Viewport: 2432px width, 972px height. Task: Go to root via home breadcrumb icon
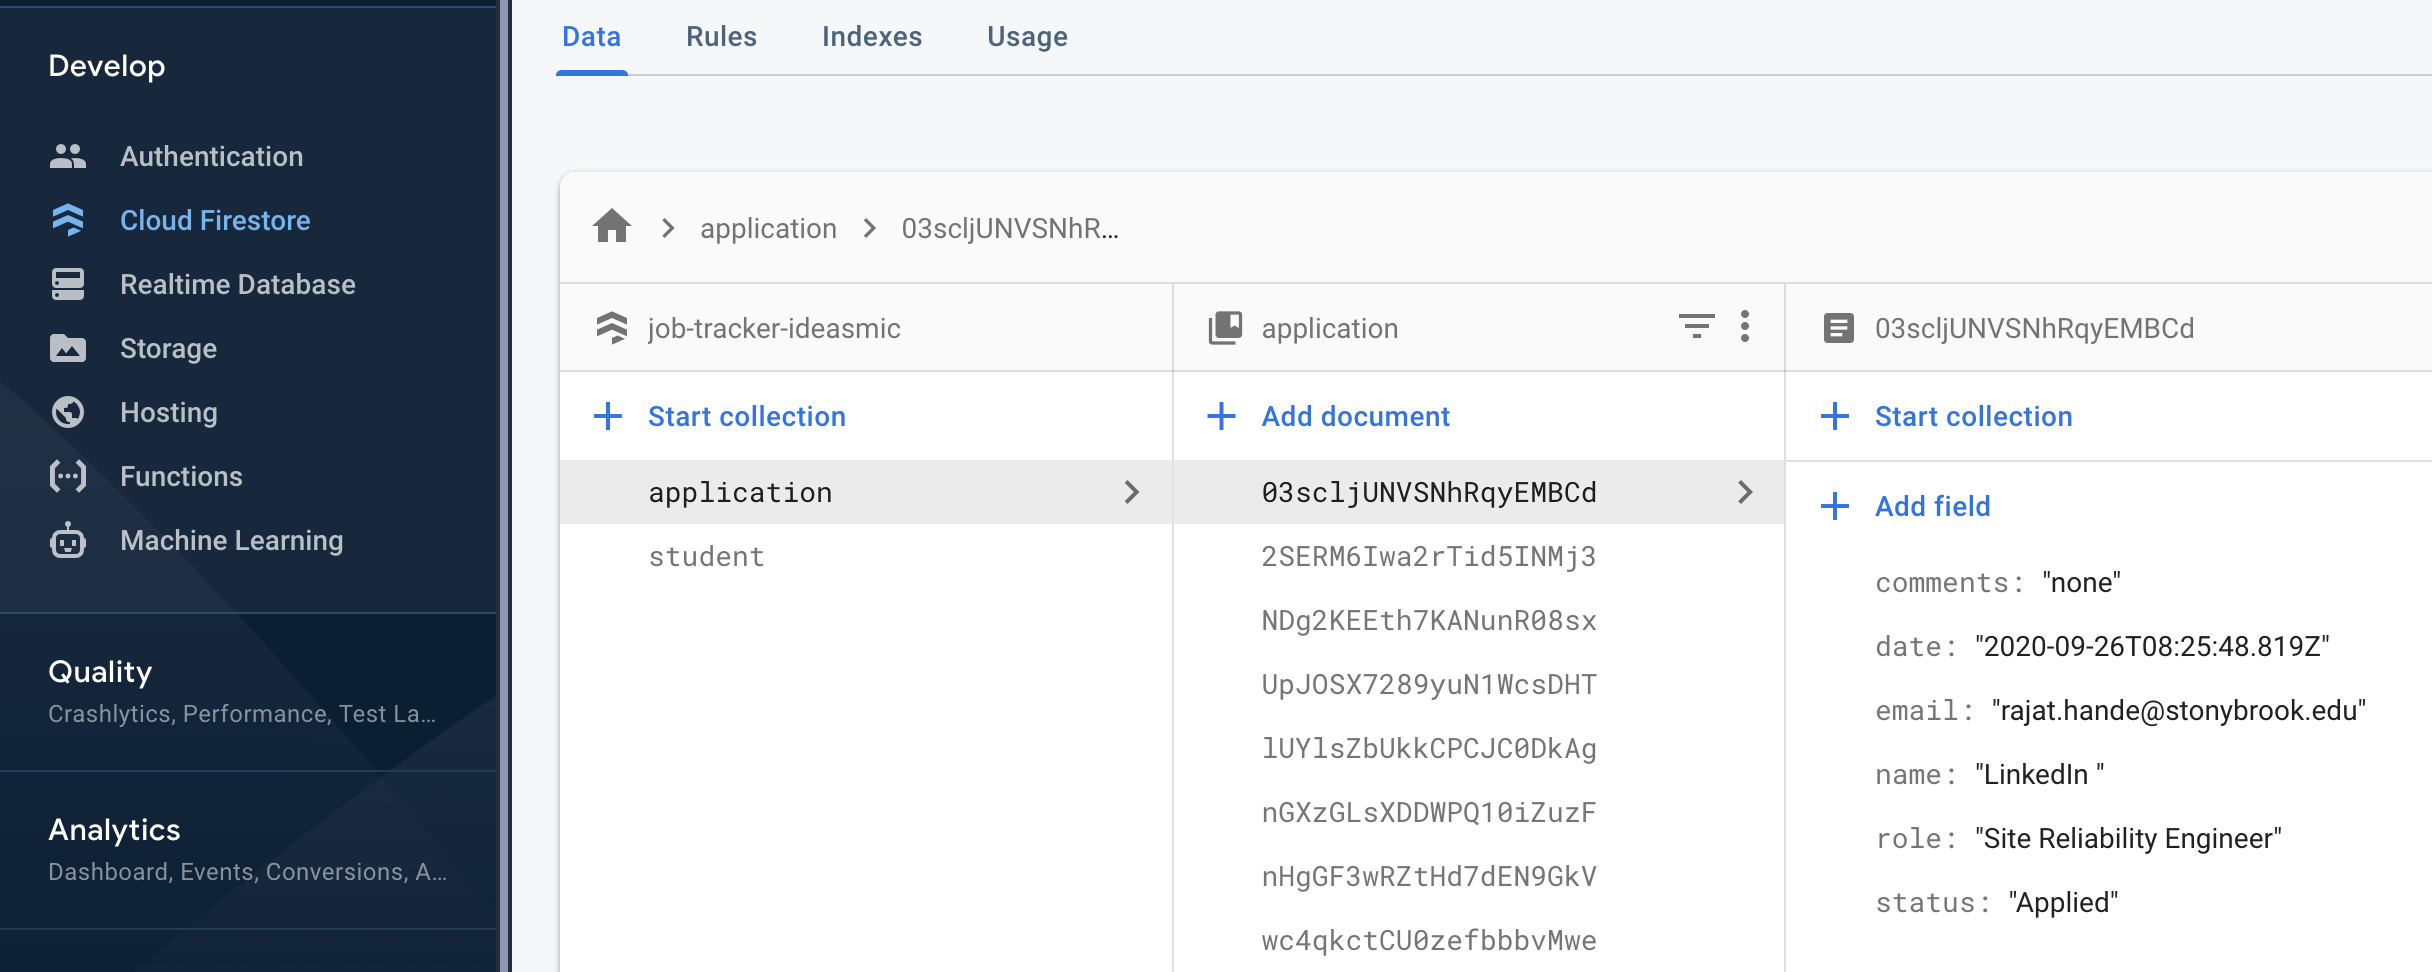click(x=612, y=227)
